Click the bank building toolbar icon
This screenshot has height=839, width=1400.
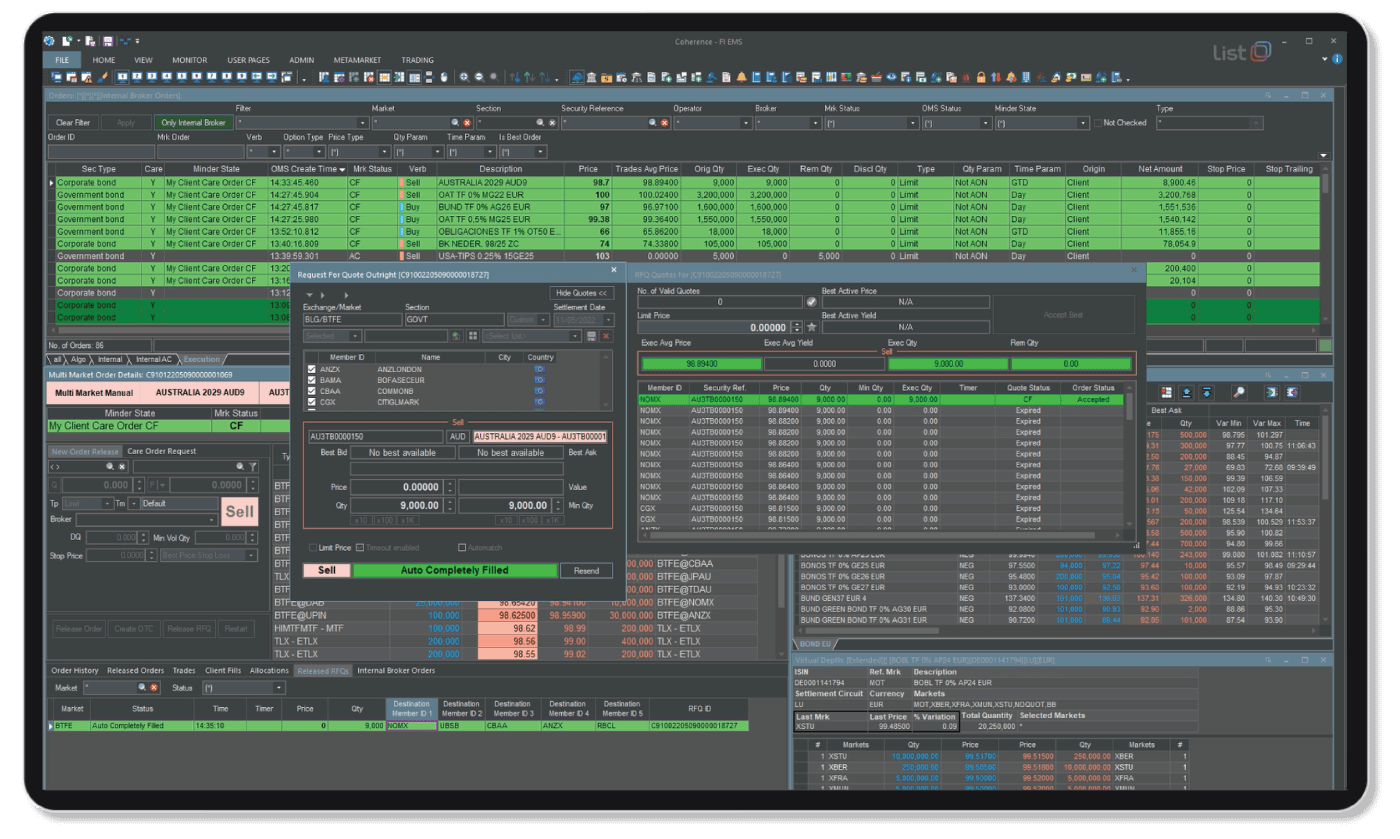[592, 77]
